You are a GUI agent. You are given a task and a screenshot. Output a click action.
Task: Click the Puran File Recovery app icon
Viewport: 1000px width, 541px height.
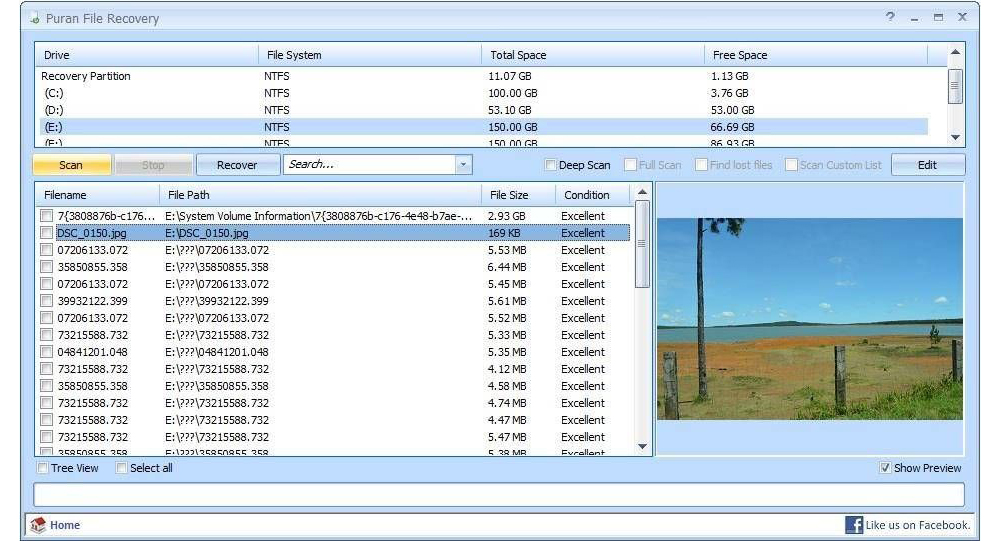pyautogui.click(x=35, y=19)
